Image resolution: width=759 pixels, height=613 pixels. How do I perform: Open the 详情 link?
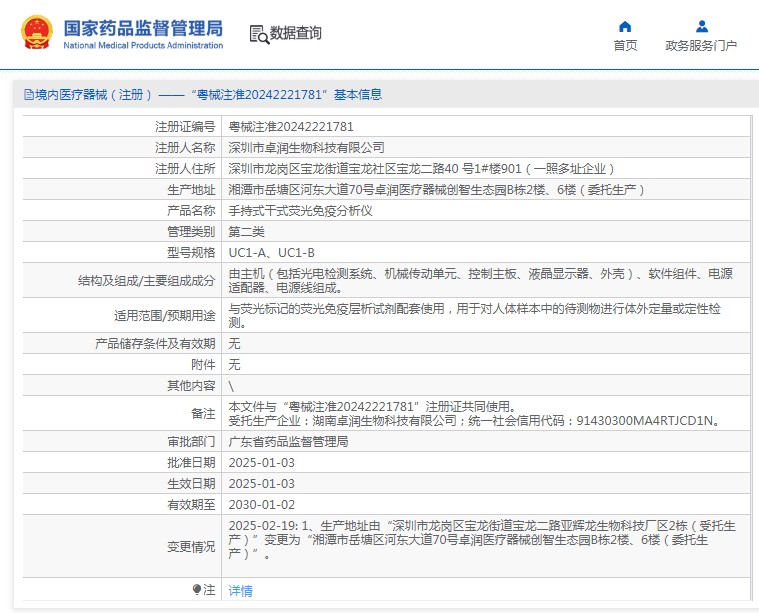(x=241, y=591)
